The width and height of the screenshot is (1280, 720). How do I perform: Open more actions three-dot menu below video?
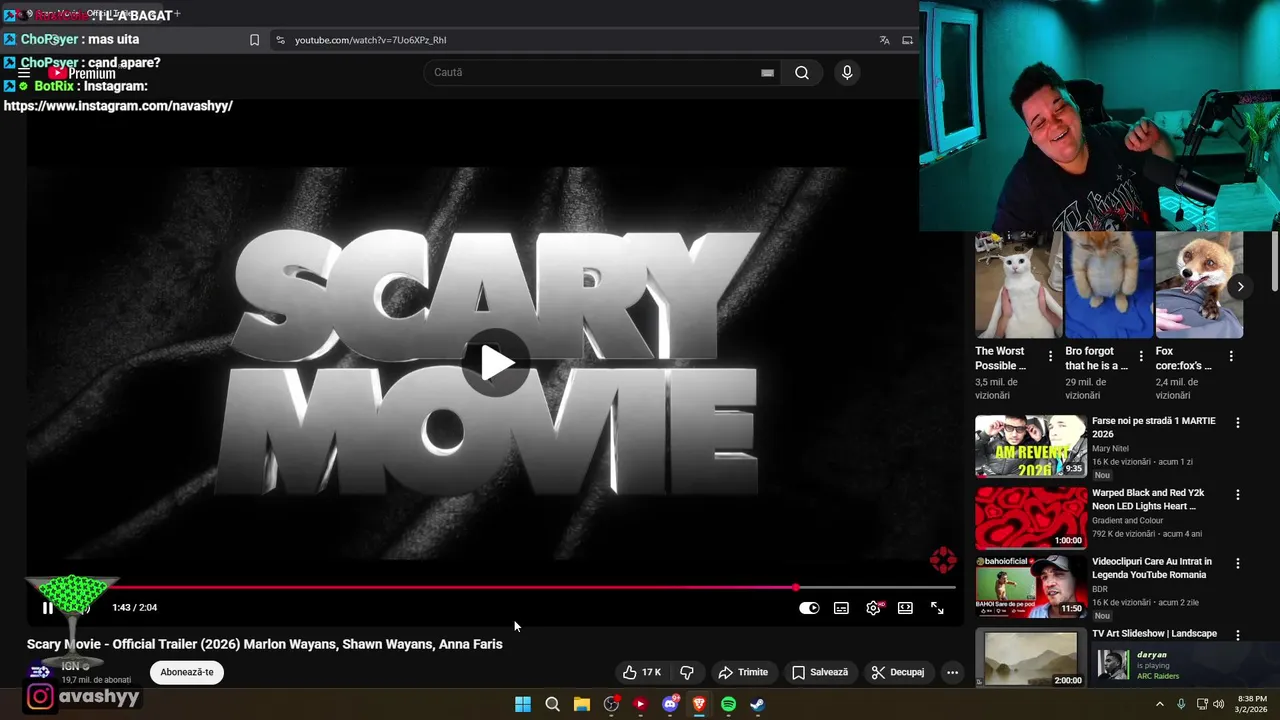coord(952,672)
